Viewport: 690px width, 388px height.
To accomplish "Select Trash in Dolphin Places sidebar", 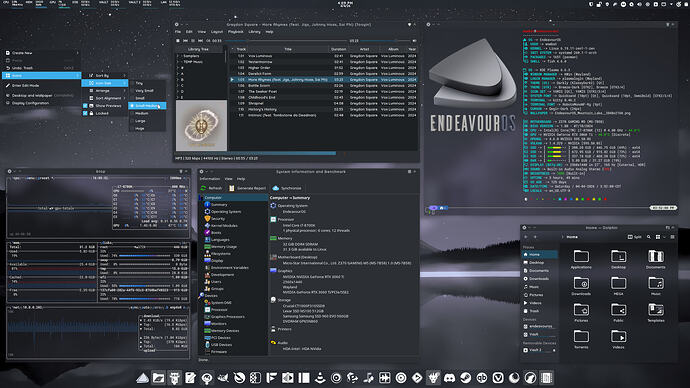I will click(540, 311).
